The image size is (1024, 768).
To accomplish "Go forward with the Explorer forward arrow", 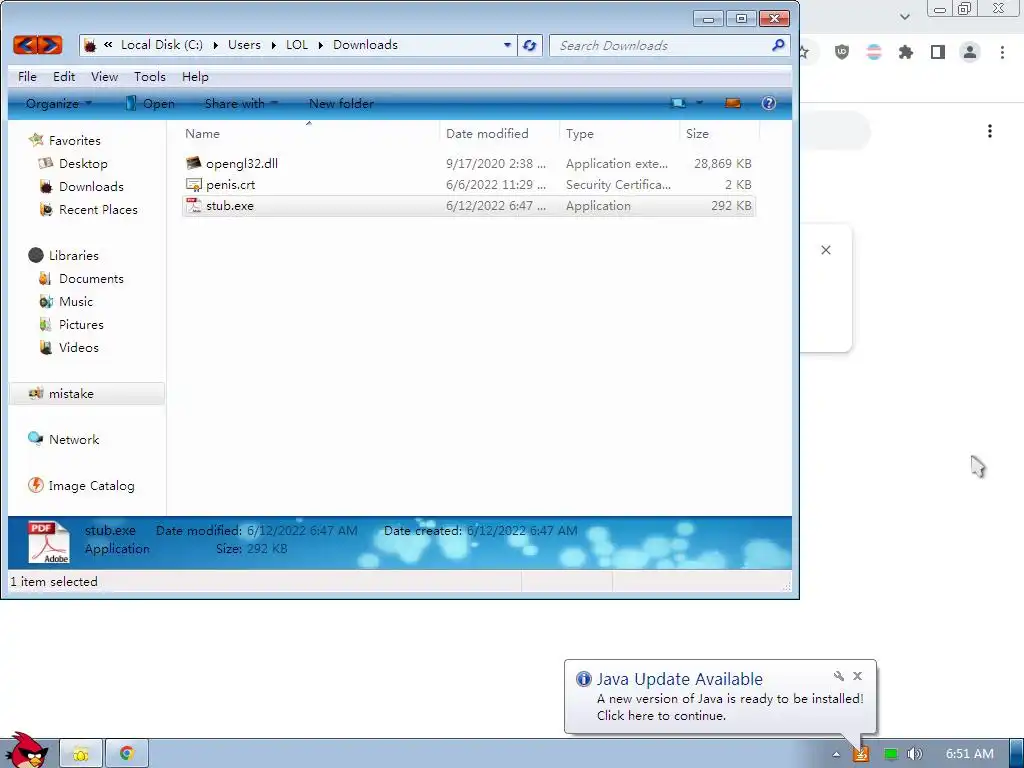I will click(50, 45).
